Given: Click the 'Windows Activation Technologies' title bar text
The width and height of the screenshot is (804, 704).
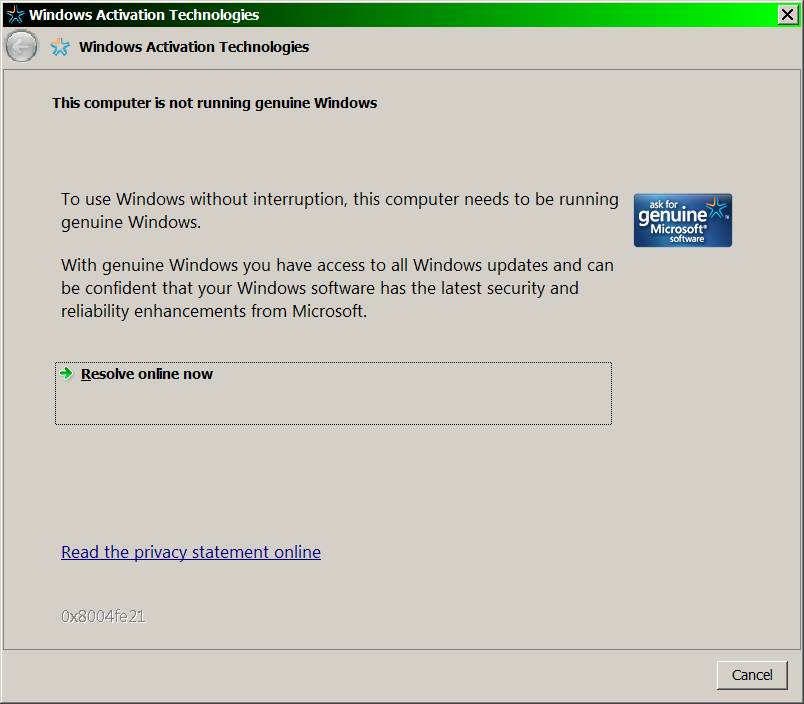Looking at the screenshot, I should (x=144, y=15).
